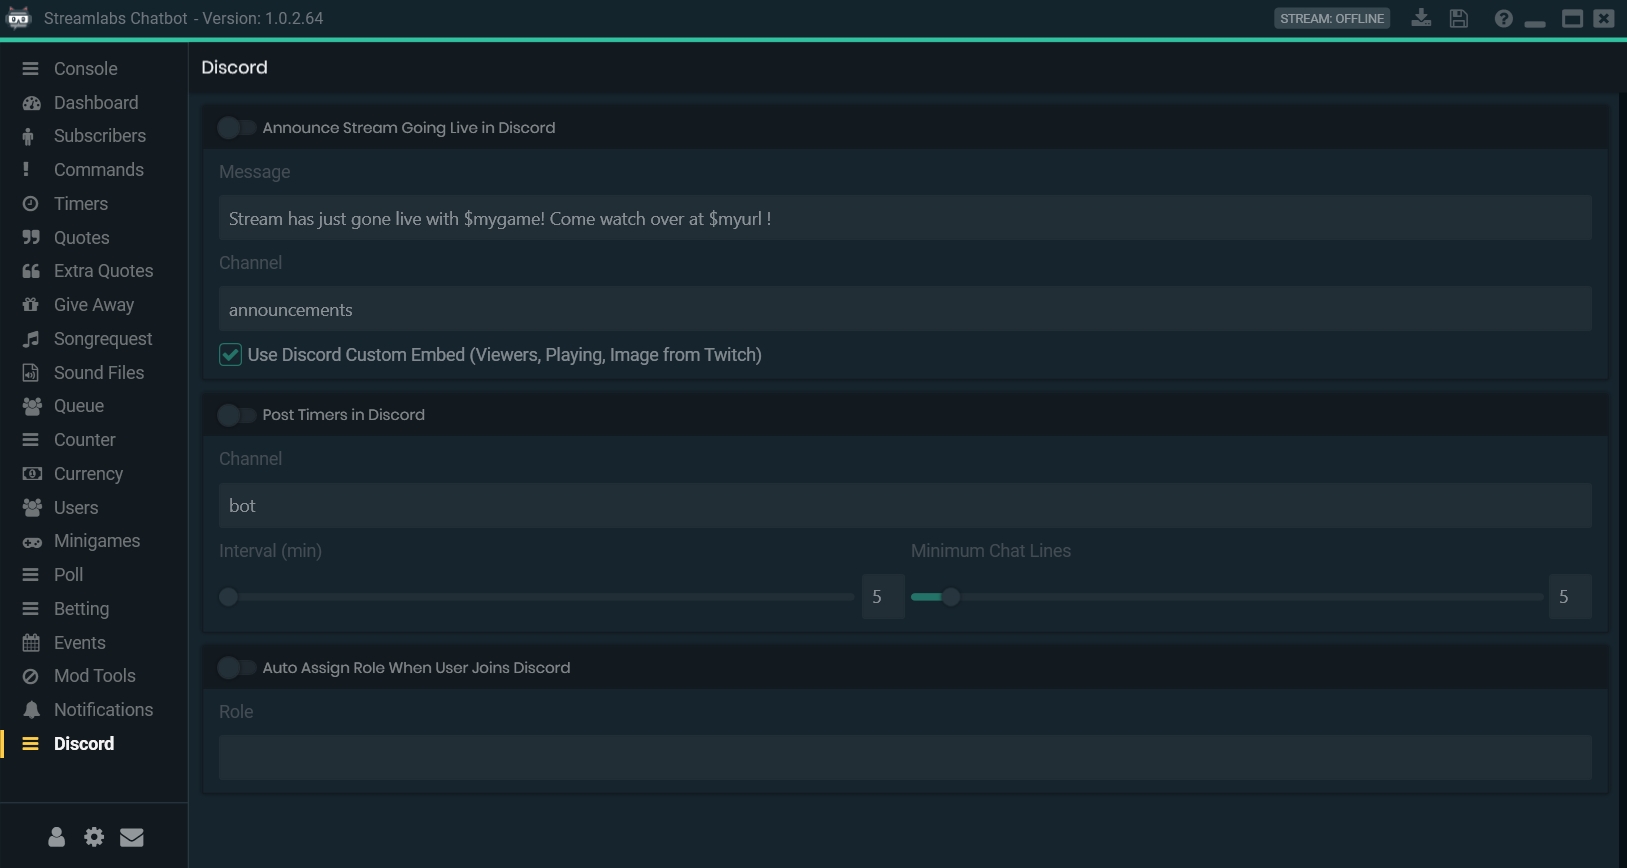Image resolution: width=1627 pixels, height=868 pixels.
Task: Click the envelope mail icon
Action: [132, 837]
